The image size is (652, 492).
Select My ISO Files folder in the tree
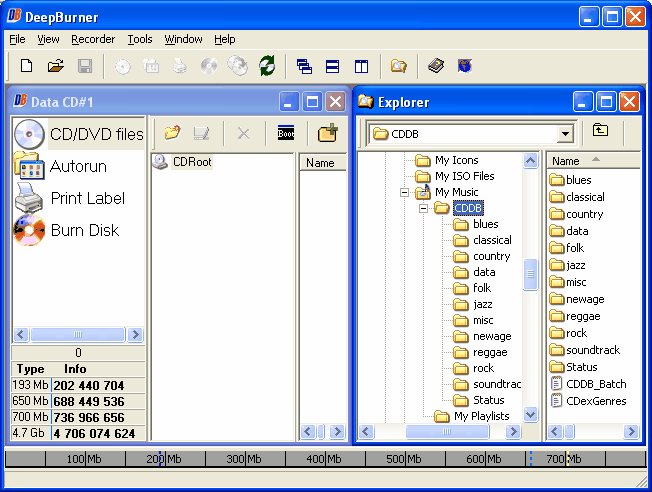pyautogui.click(x=465, y=176)
